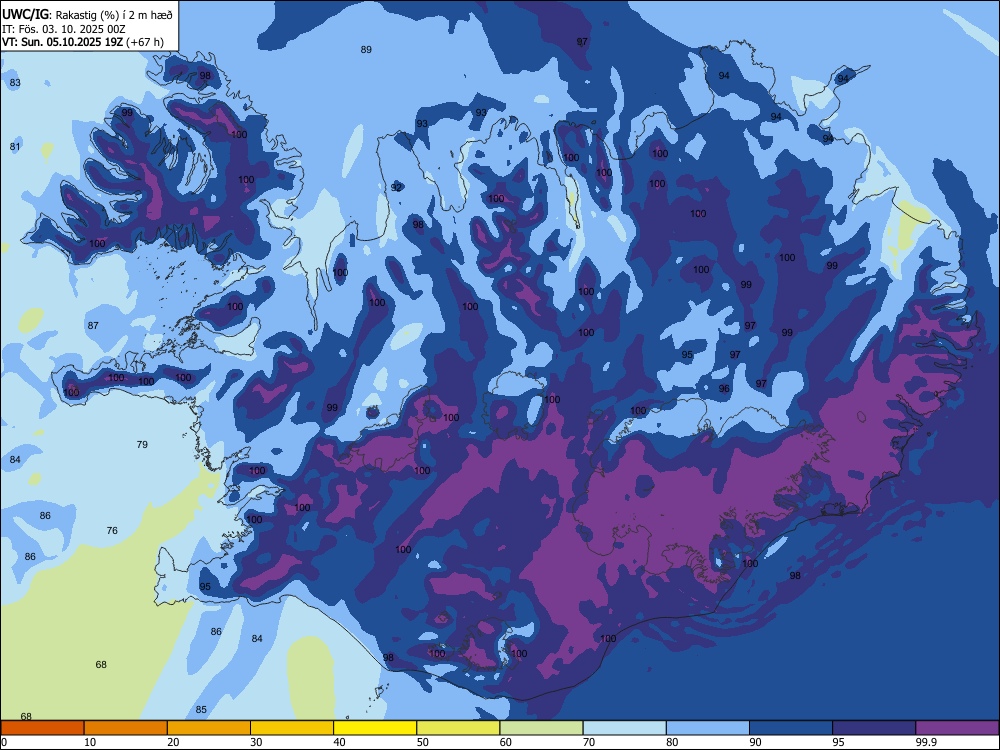Click the purple above-99.9 legend swatch
Image resolution: width=1000 pixels, height=750 pixels.
pyautogui.click(x=957, y=728)
